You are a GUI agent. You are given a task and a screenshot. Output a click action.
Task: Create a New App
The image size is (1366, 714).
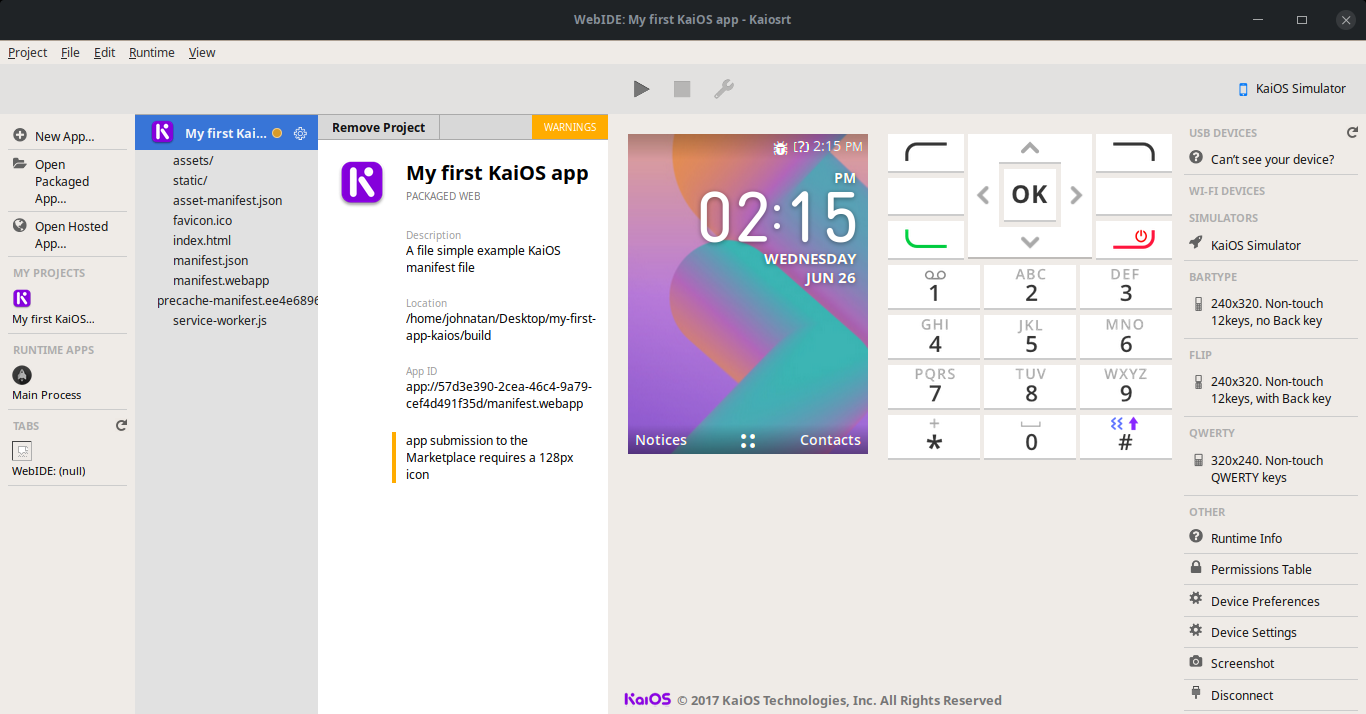tap(68, 136)
